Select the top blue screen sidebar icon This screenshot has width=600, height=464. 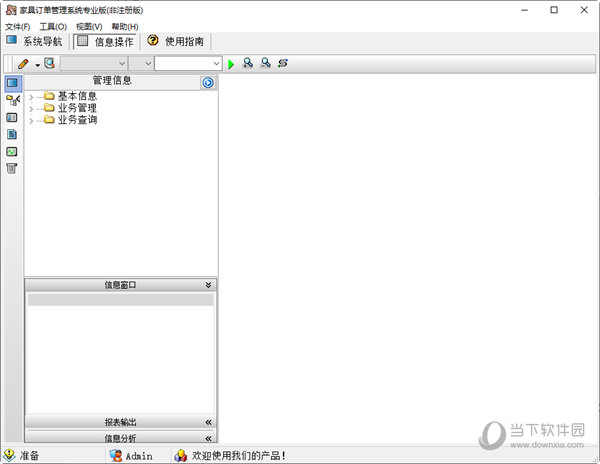pos(12,83)
